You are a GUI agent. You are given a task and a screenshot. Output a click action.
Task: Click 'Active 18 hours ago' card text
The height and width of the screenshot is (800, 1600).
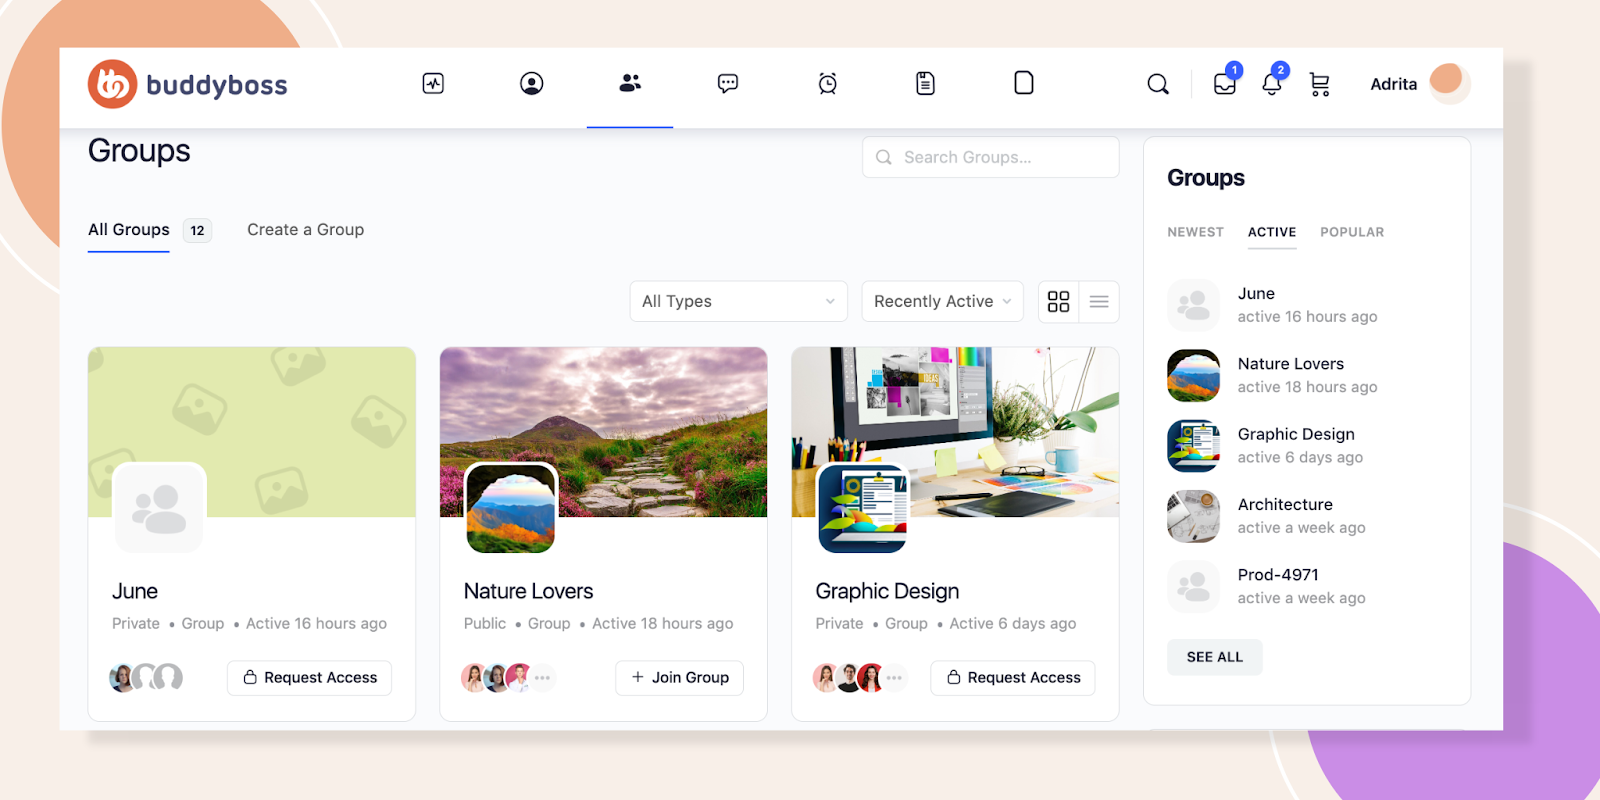pos(663,624)
